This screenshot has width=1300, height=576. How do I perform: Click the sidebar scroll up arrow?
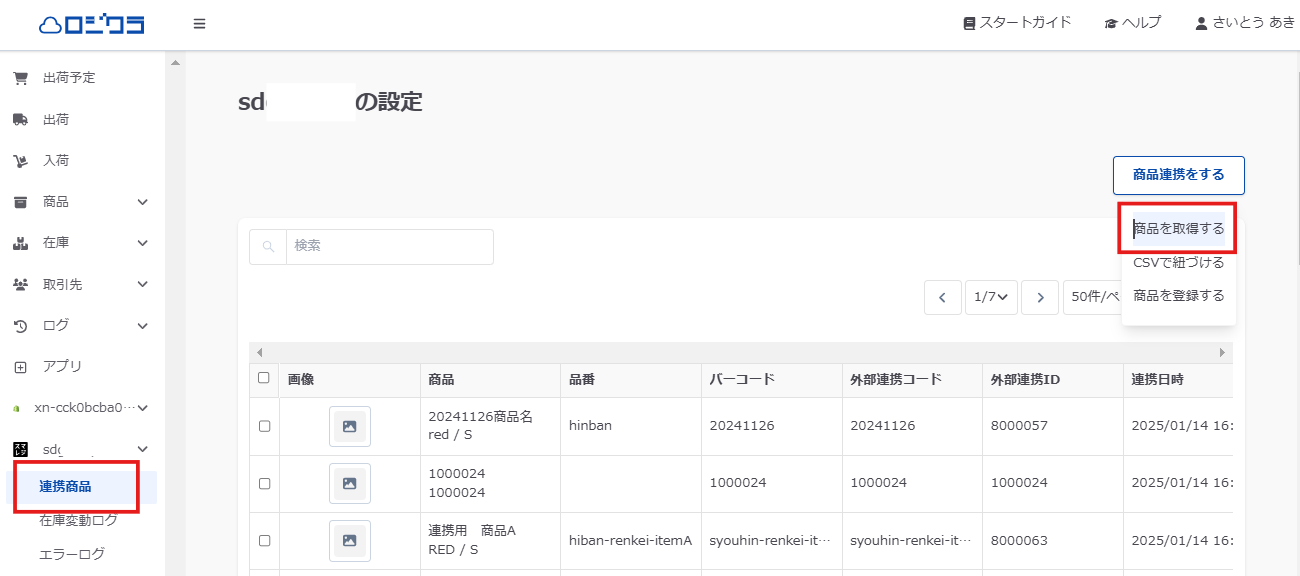(x=176, y=63)
